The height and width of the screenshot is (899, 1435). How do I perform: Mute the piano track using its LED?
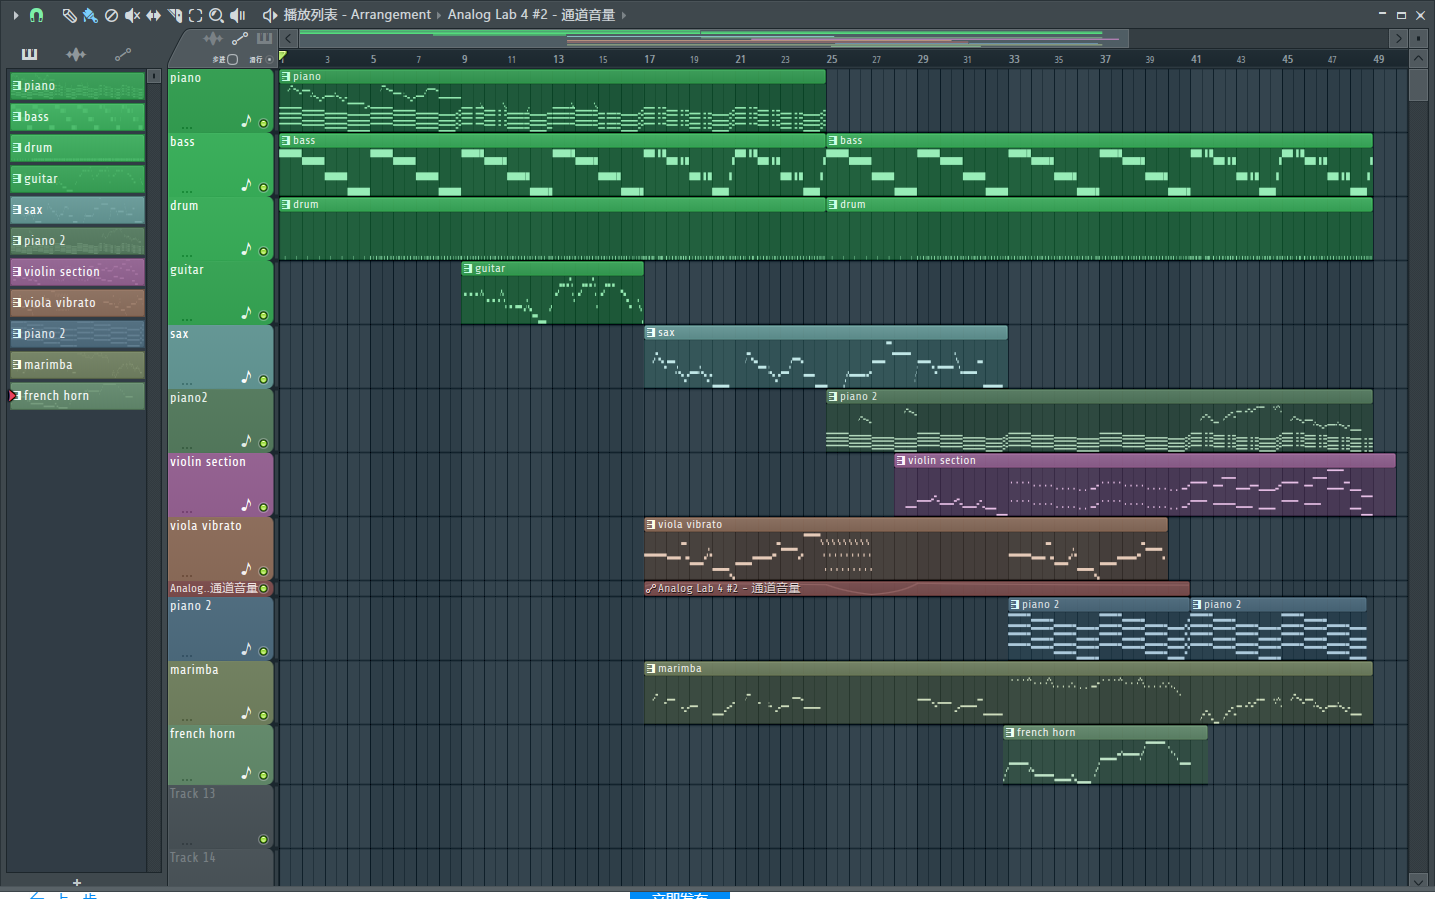(x=264, y=124)
